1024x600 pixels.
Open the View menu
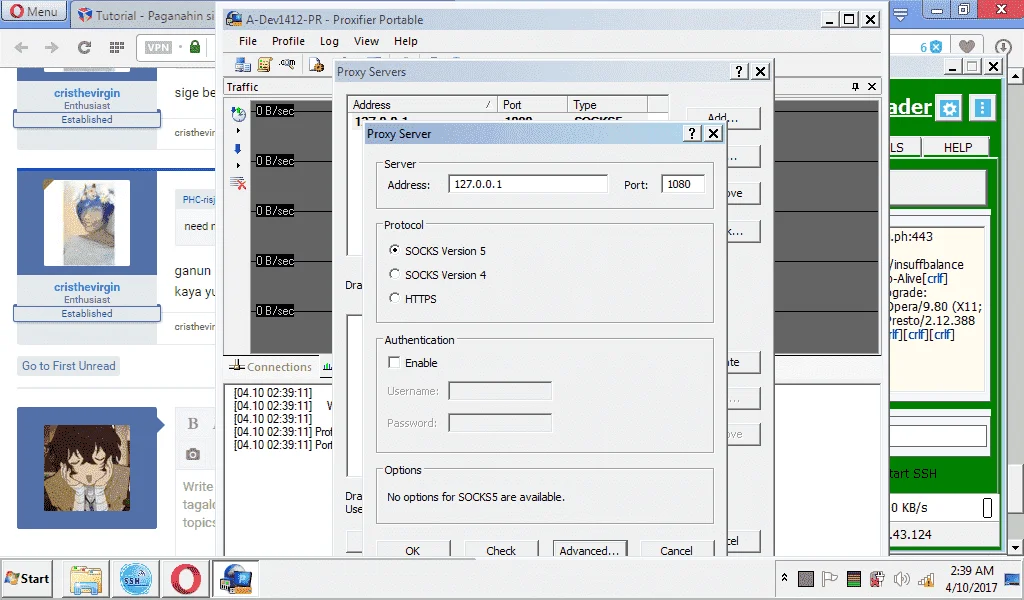tap(366, 41)
